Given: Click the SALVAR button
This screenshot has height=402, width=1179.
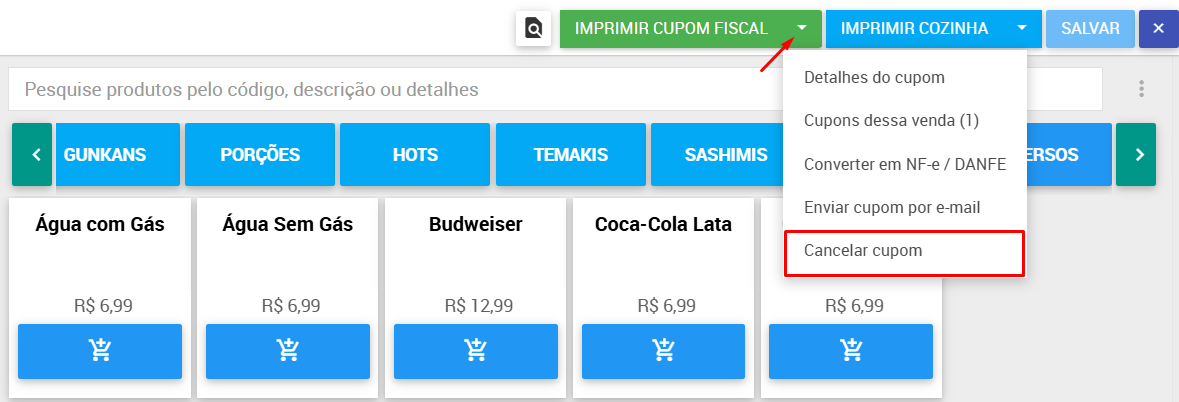Looking at the screenshot, I should 1090,29.
